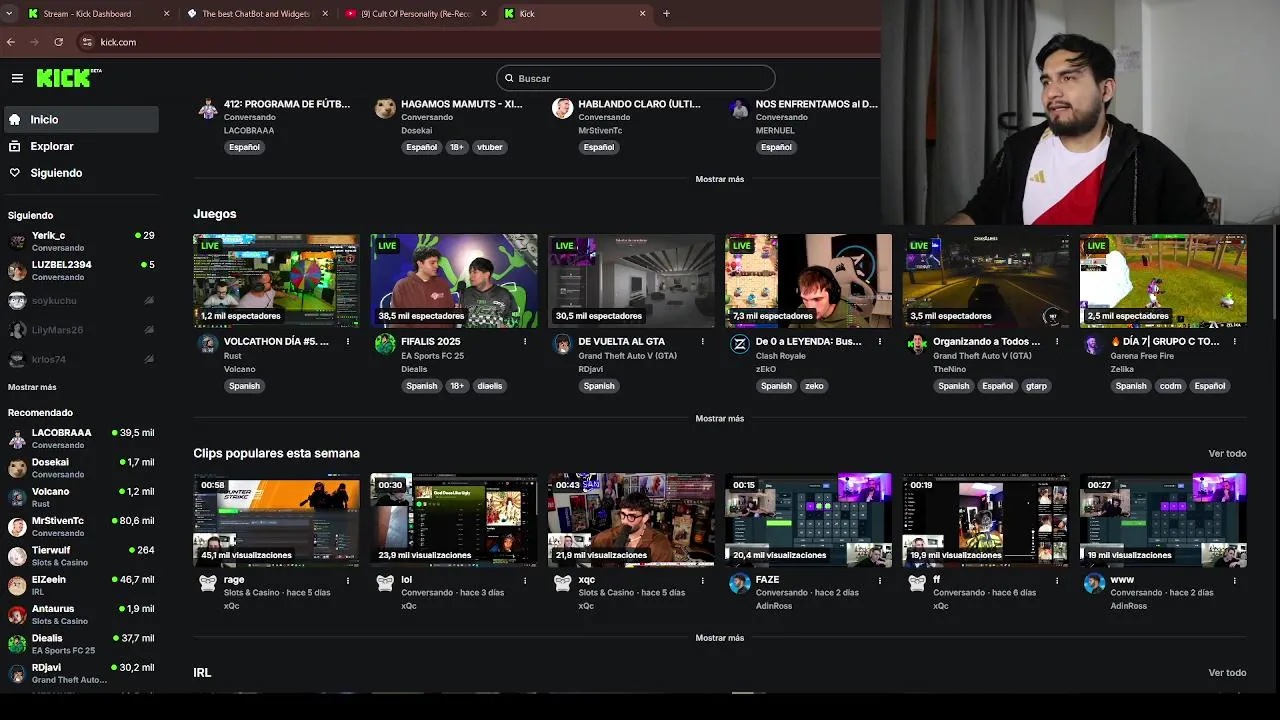This screenshot has height=720, width=1280.
Task: Click zEkO avatar under De 0 a LEYENDA
Action: 740,344
